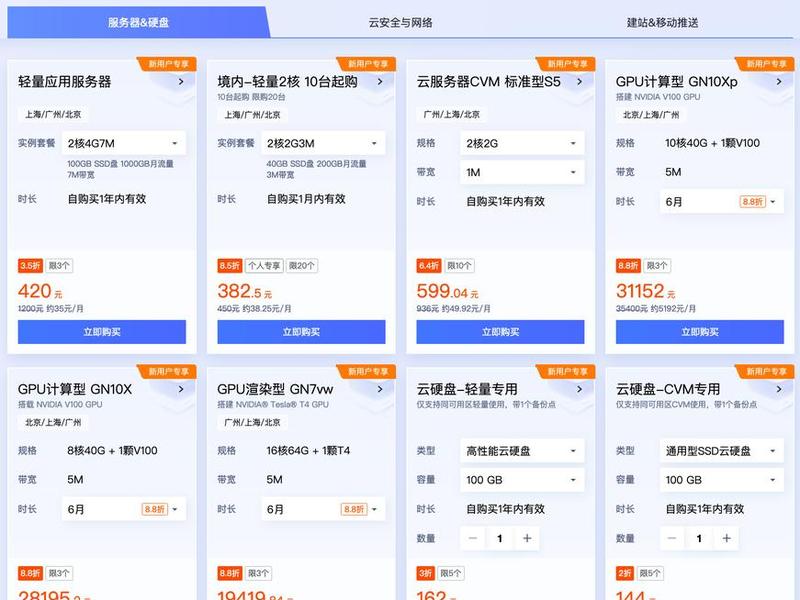Screen dimensions: 800x600
Task: Expand 6月 时长 dropdown in GN10Xp card
Action: click(721, 202)
